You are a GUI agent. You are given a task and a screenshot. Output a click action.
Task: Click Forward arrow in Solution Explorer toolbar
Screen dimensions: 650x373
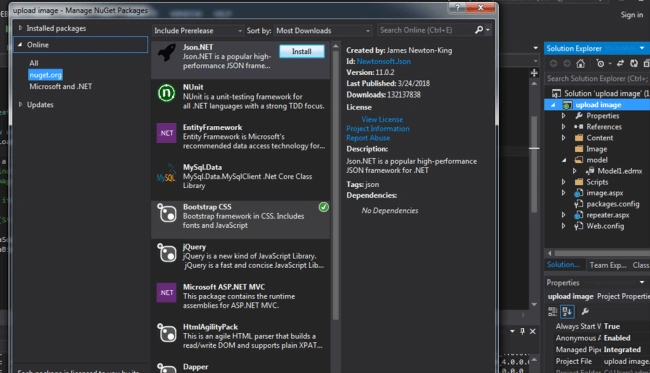[x=567, y=63]
